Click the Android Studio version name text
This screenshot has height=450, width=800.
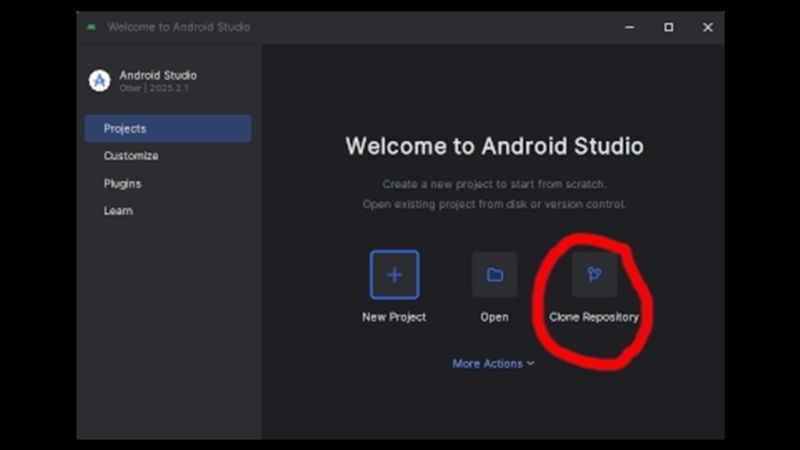158,75
